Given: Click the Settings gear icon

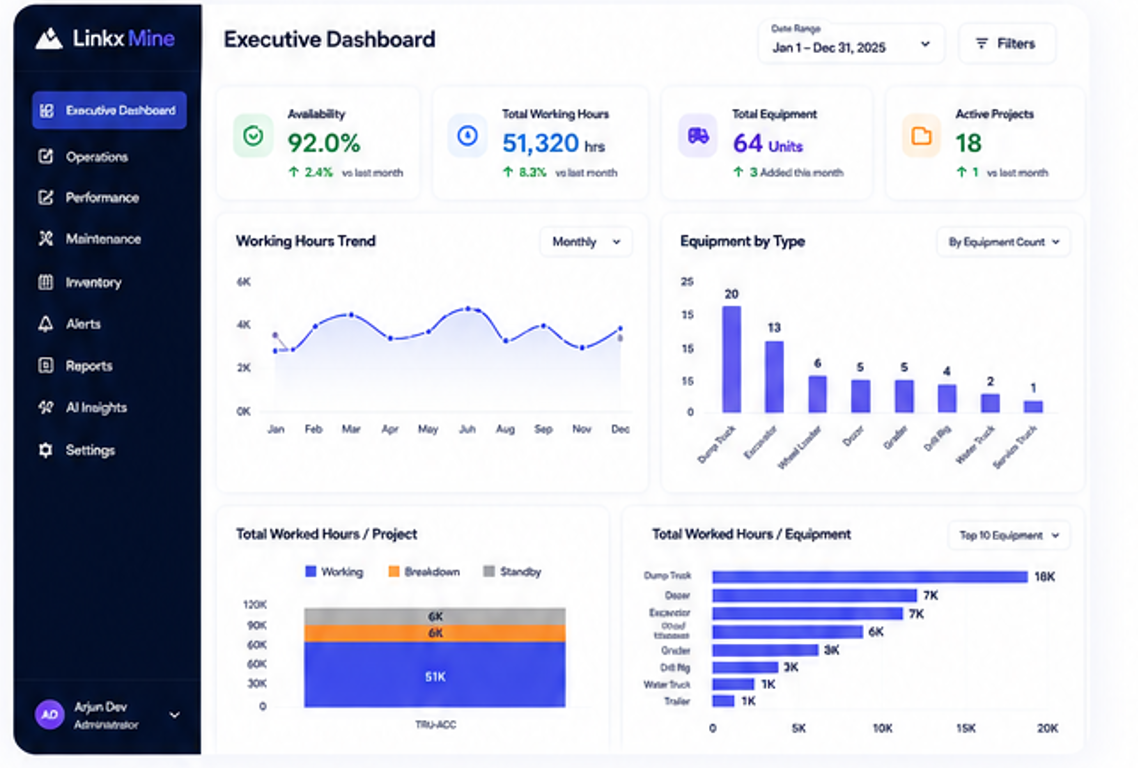Looking at the screenshot, I should point(46,450).
